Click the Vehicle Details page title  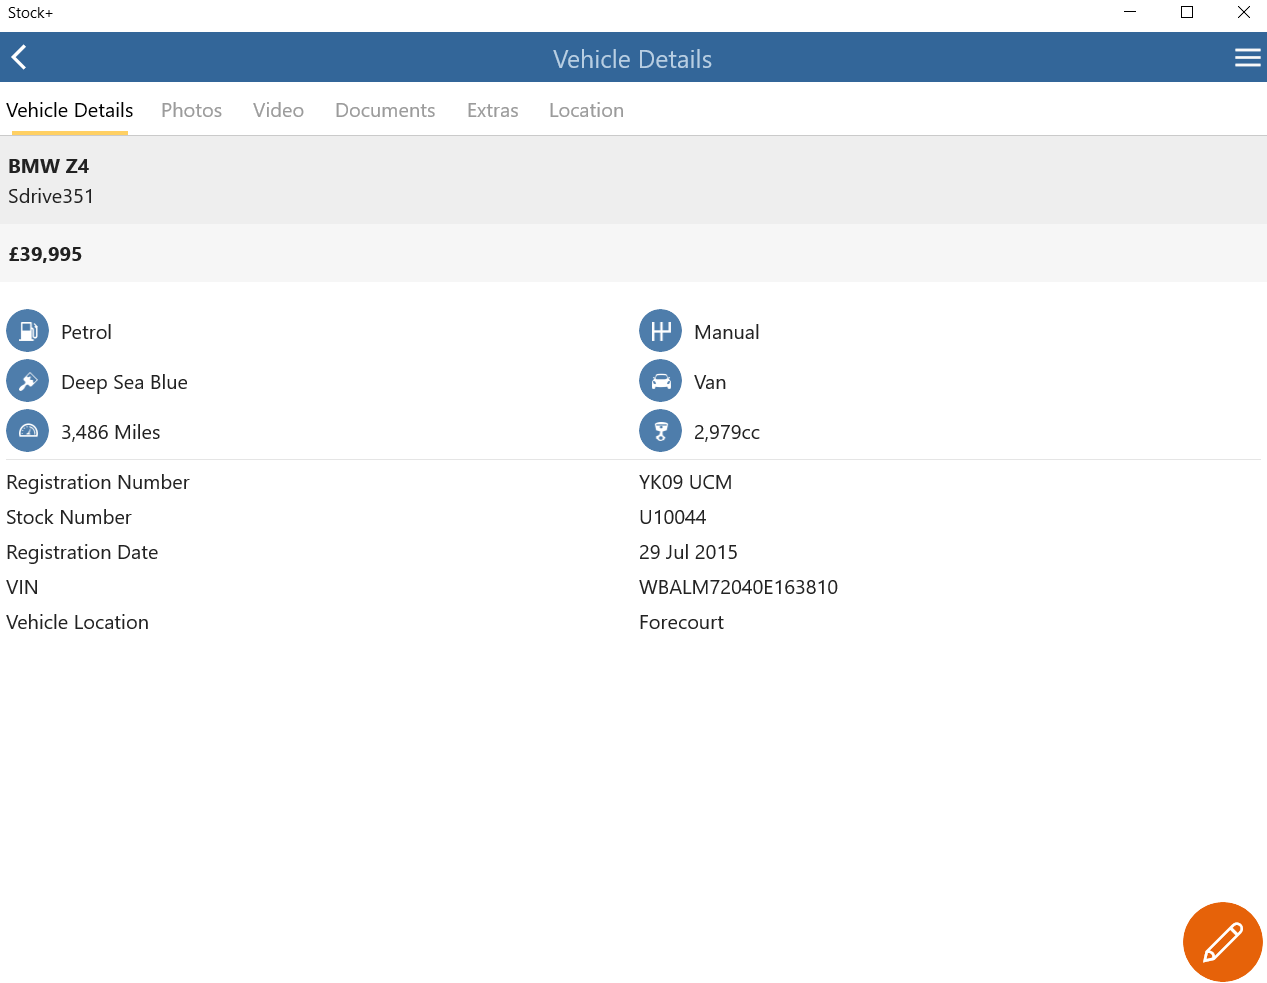click(633, 59)
